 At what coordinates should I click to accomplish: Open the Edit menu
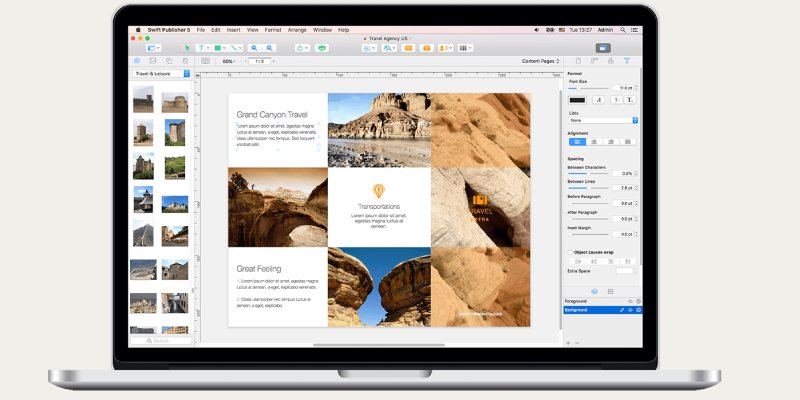tap(216, 30)
